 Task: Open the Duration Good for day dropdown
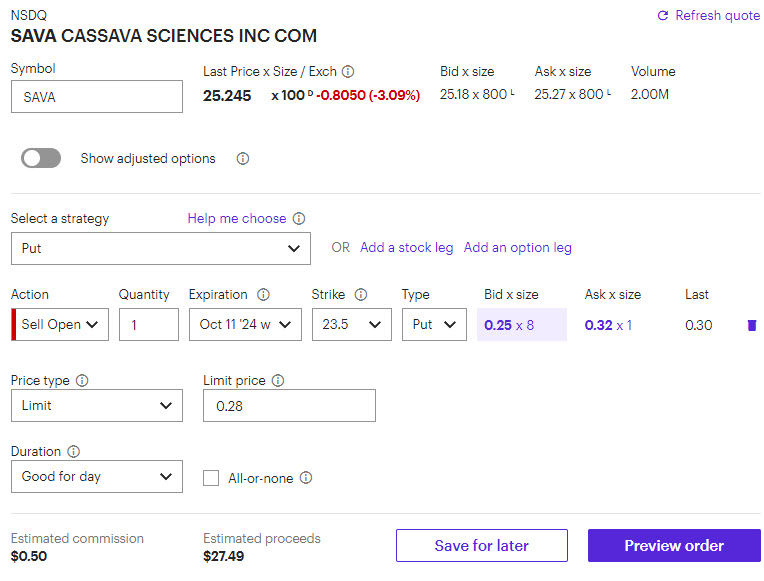pos(96,477)
